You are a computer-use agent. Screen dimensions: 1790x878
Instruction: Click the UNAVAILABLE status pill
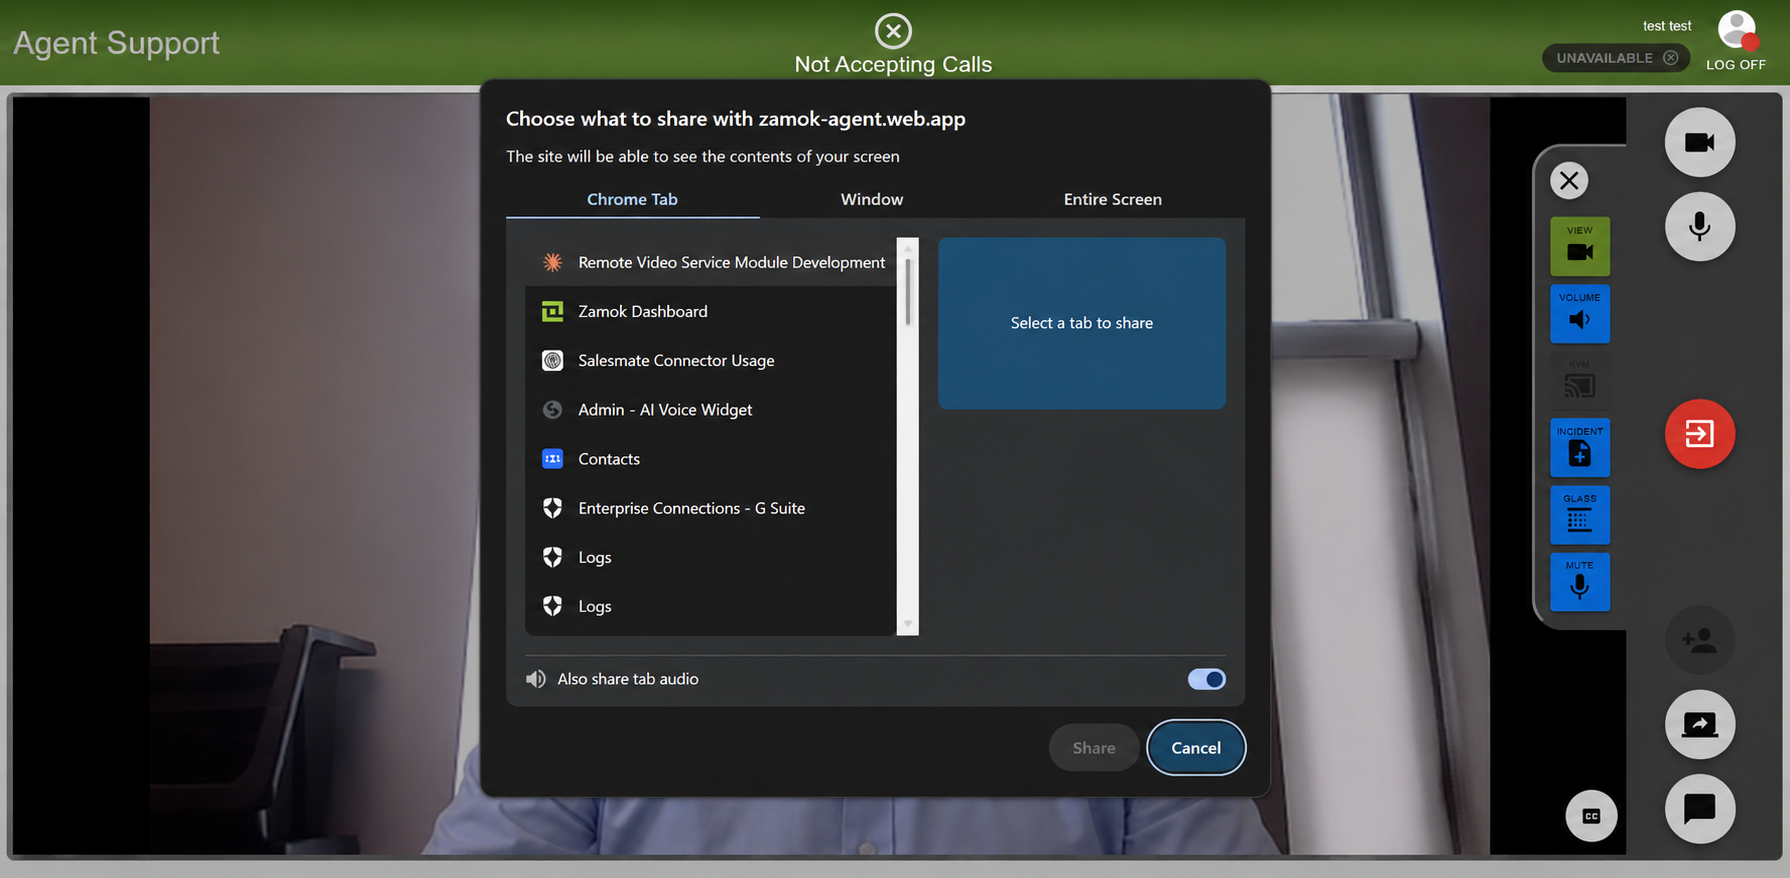point(1616,58)
